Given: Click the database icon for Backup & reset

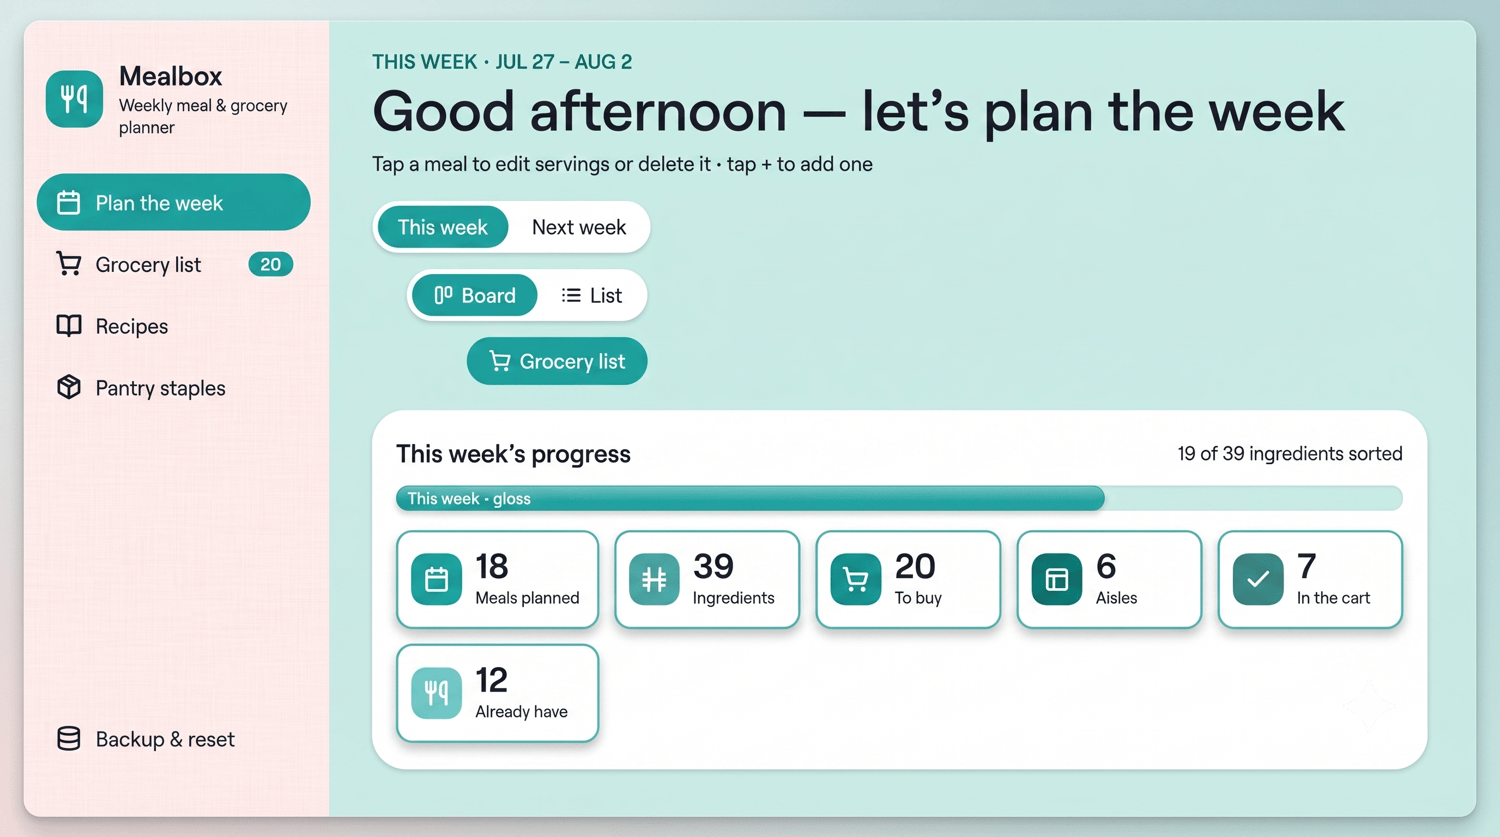Looking at the screenshot, I should coord(69,739).
